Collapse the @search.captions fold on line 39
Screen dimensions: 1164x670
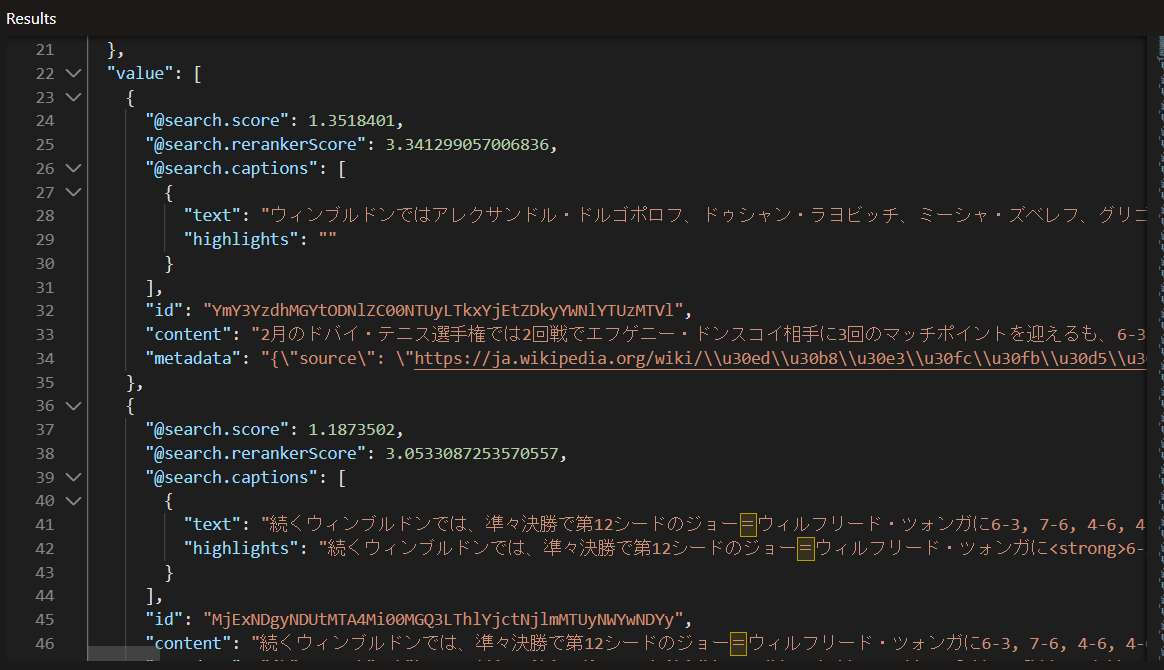pyautogui.click(x=73, y=477)
